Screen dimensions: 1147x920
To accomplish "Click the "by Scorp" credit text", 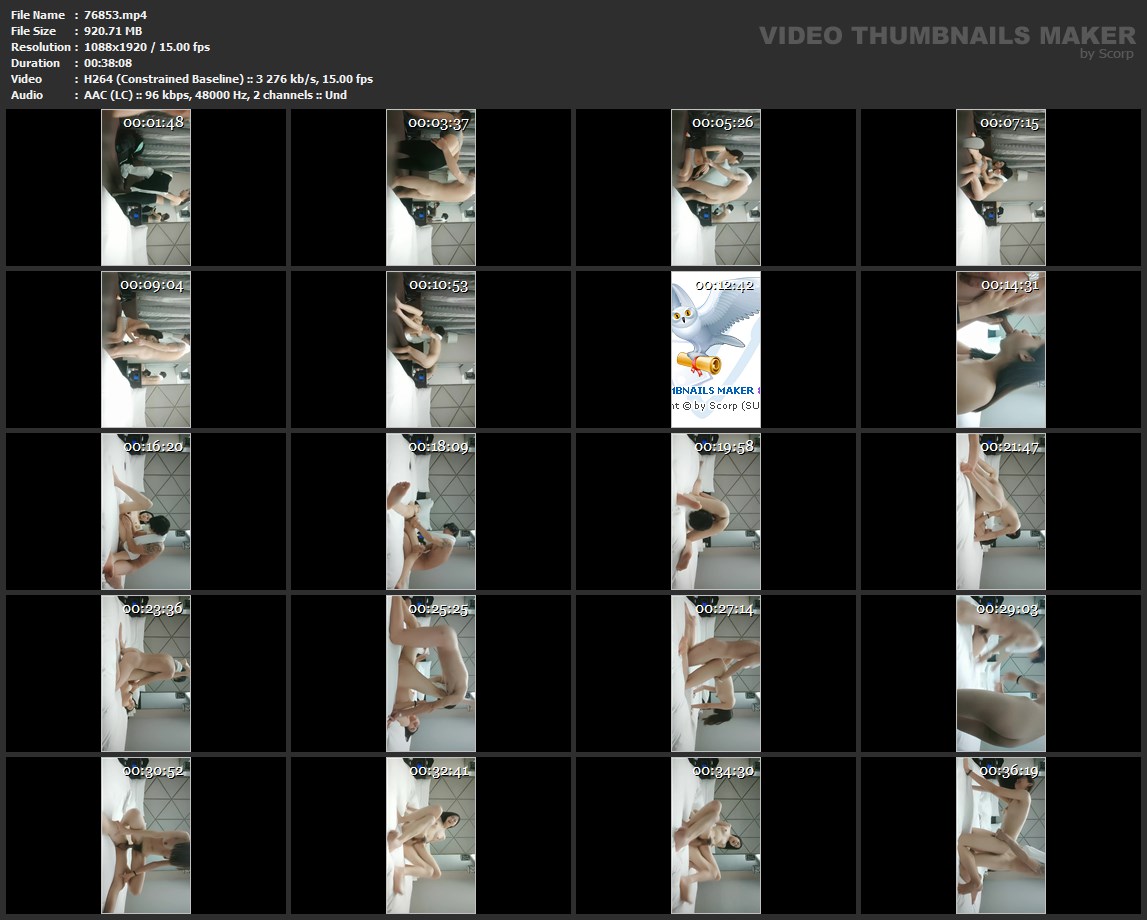I will coord(1106,54).
